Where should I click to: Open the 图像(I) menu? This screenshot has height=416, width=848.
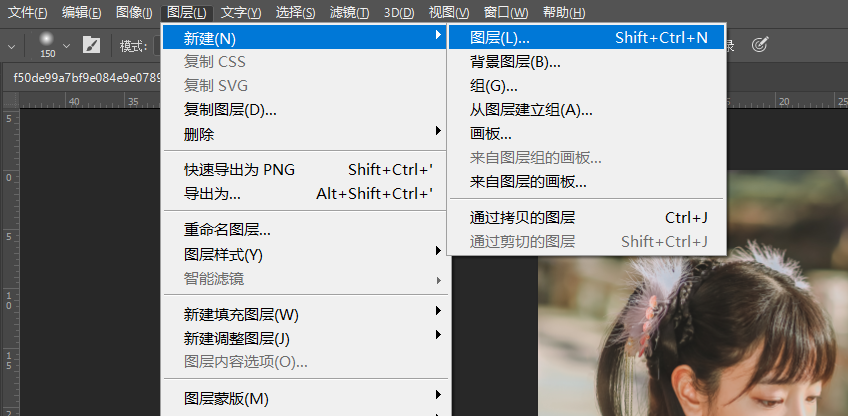pos(134,12)
